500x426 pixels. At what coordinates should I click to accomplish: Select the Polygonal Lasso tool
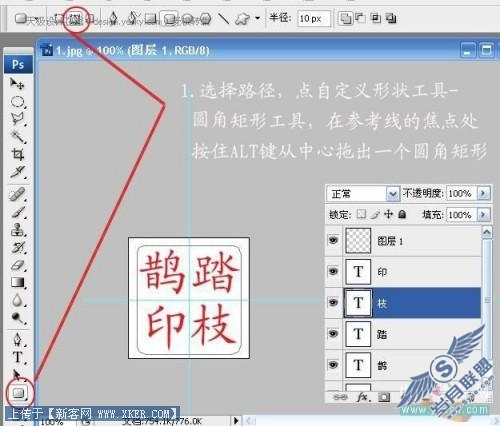pos(18,119)
